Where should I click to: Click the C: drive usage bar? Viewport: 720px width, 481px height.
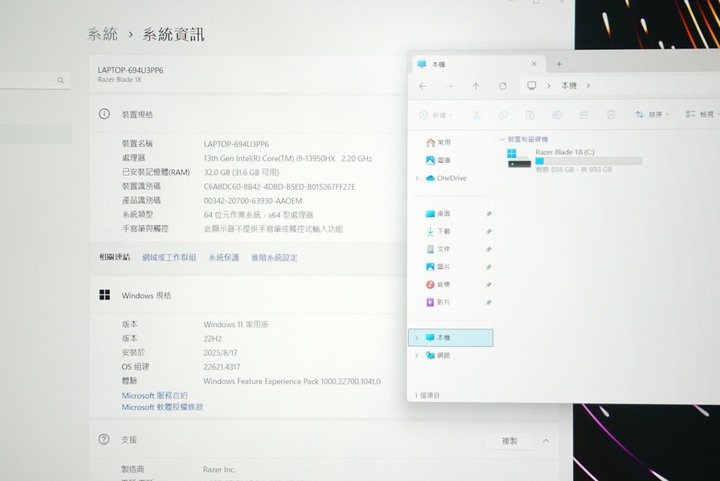tap(589, 161)
